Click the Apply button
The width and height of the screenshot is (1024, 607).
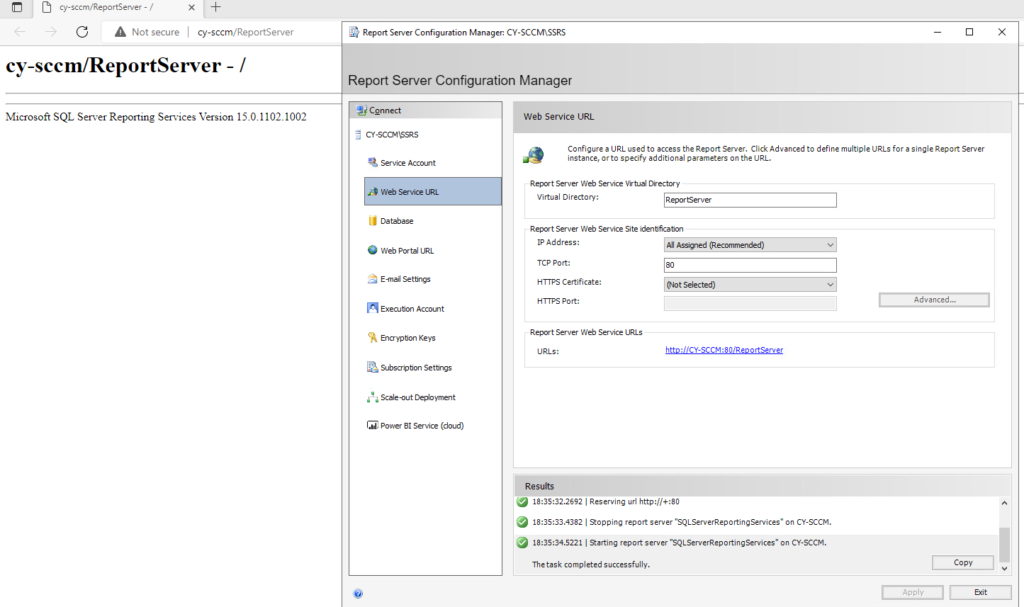click(912, 592)
